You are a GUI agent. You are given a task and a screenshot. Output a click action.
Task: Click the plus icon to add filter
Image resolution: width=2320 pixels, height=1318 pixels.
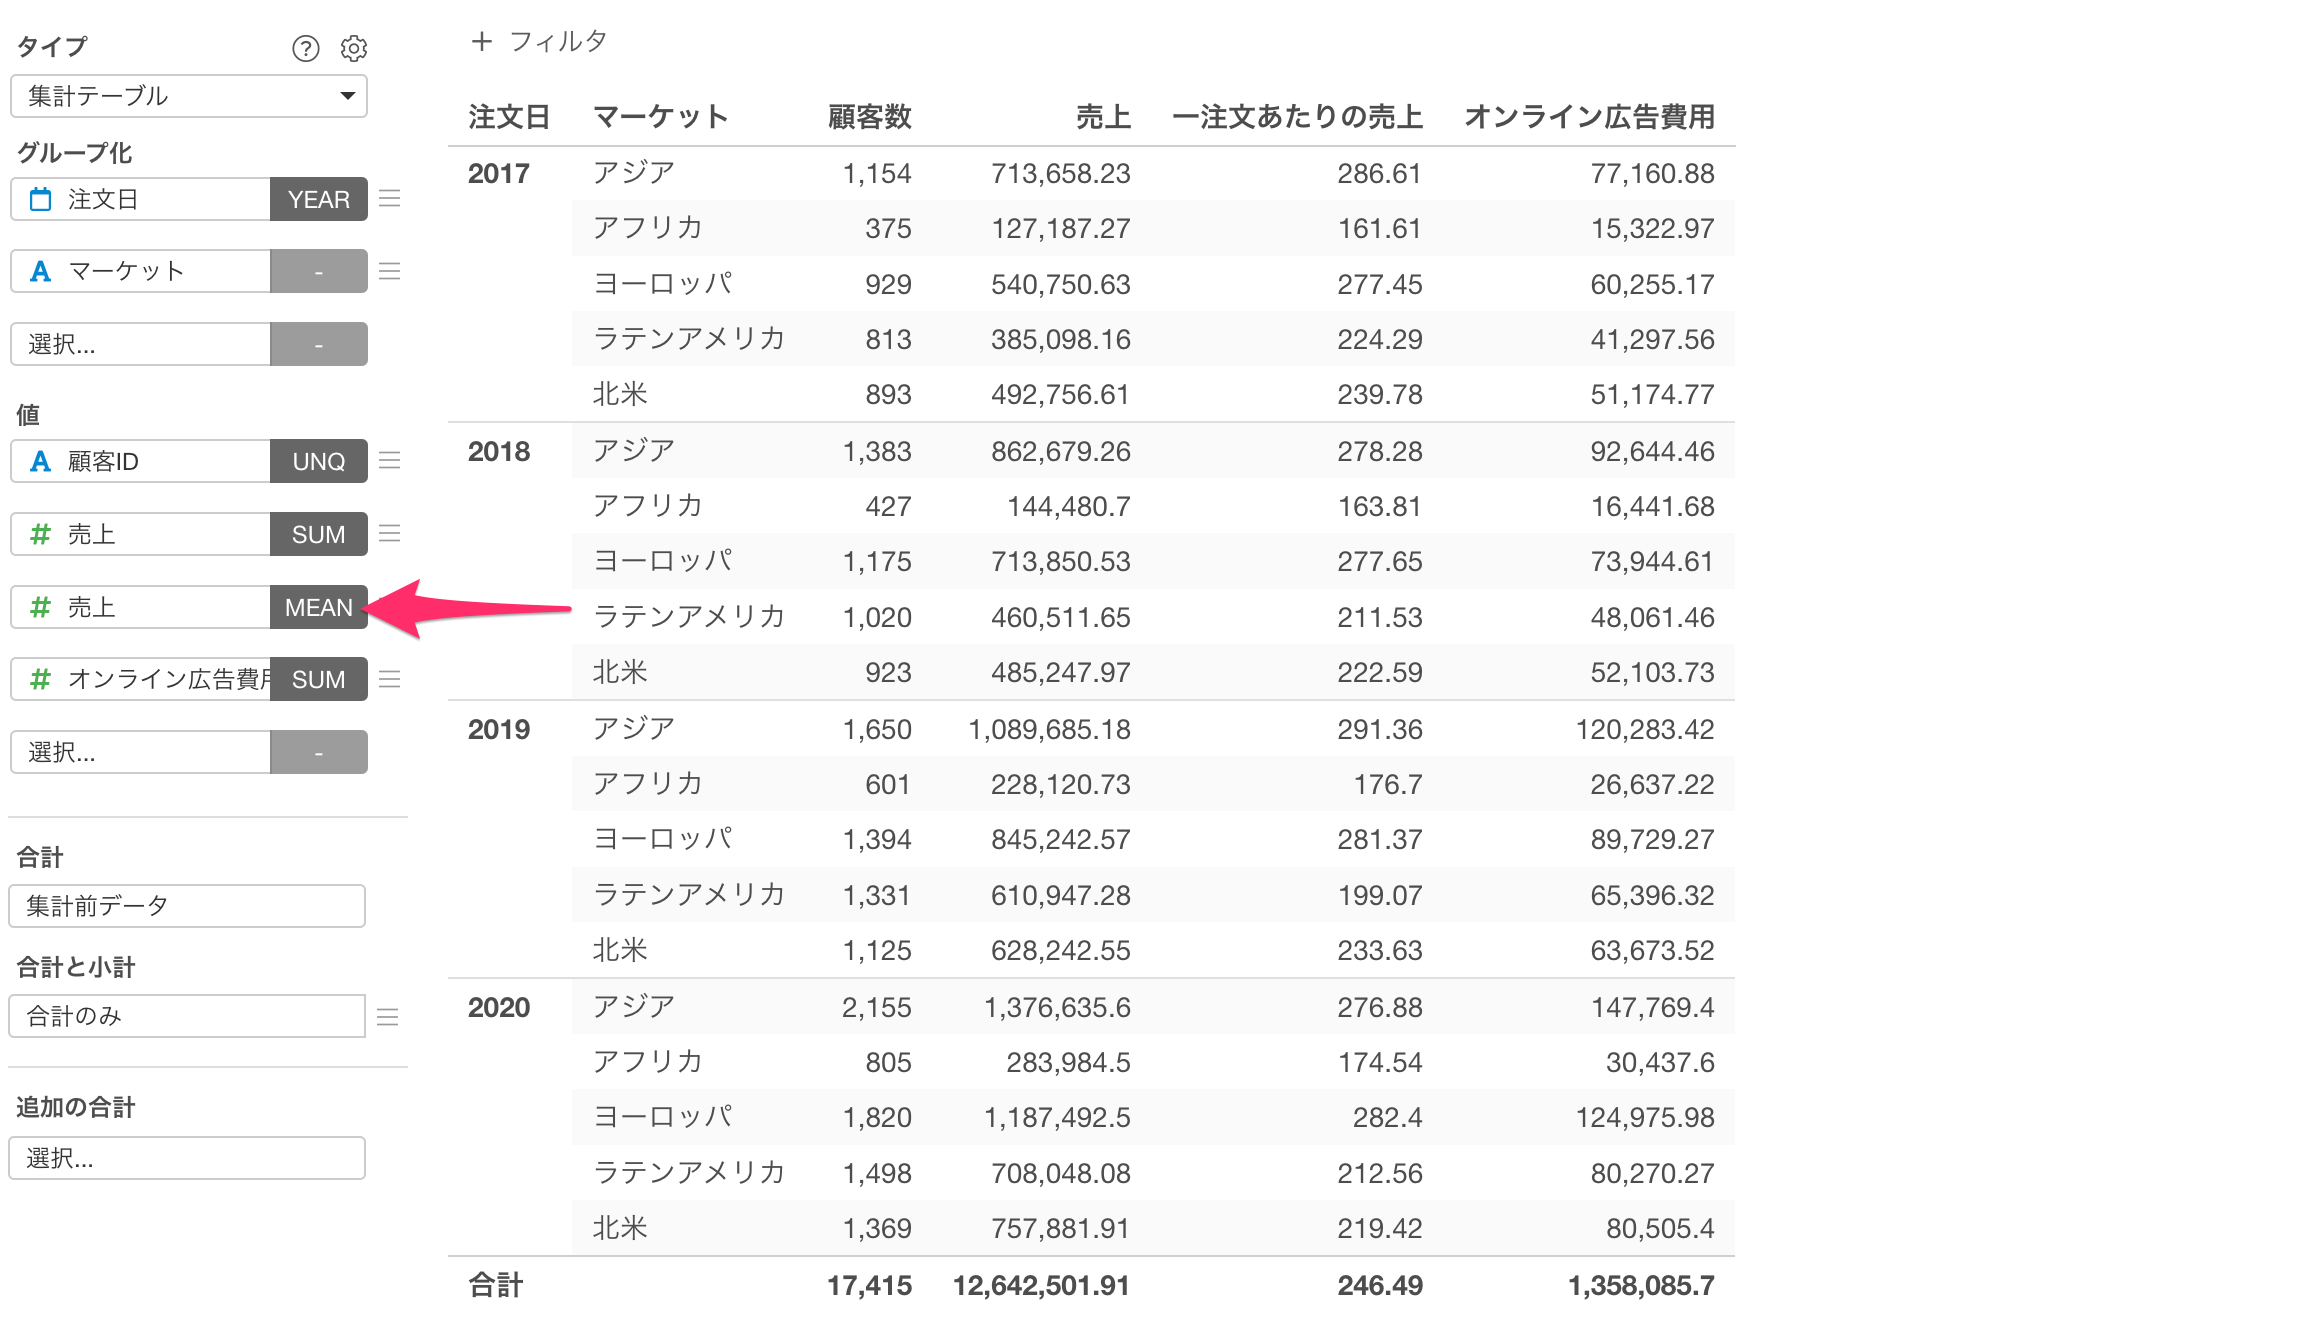coord(482,41)
